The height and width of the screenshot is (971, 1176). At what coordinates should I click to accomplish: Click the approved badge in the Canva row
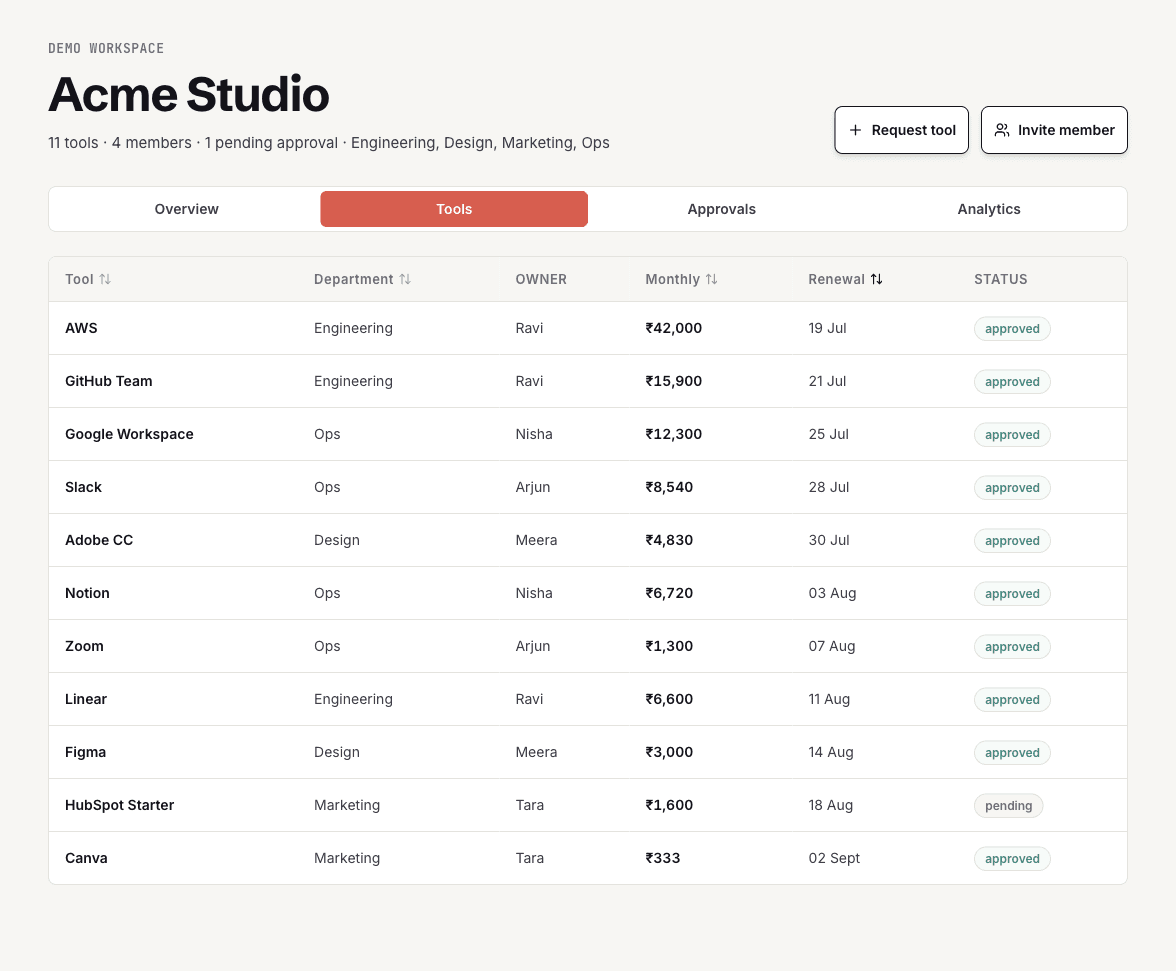tap(1012, 859)
